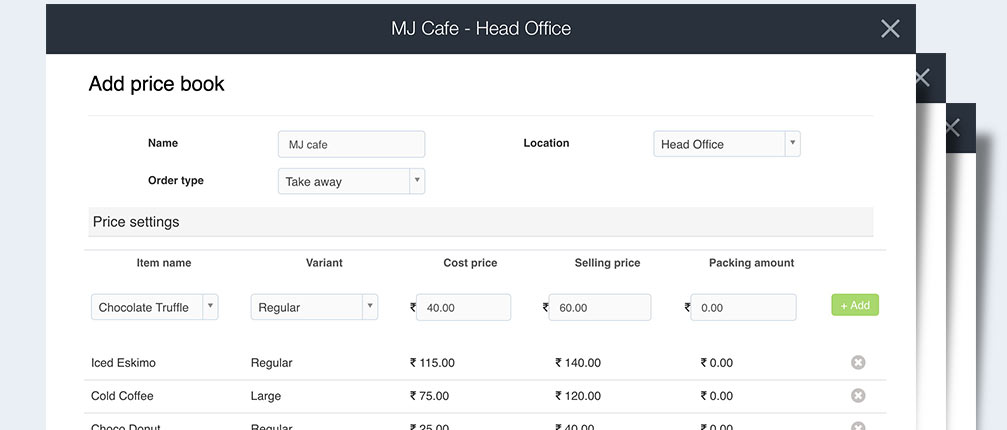Close the second stacked dialog behind
This screenshot has width=1007, height=430.
[922, 78]
